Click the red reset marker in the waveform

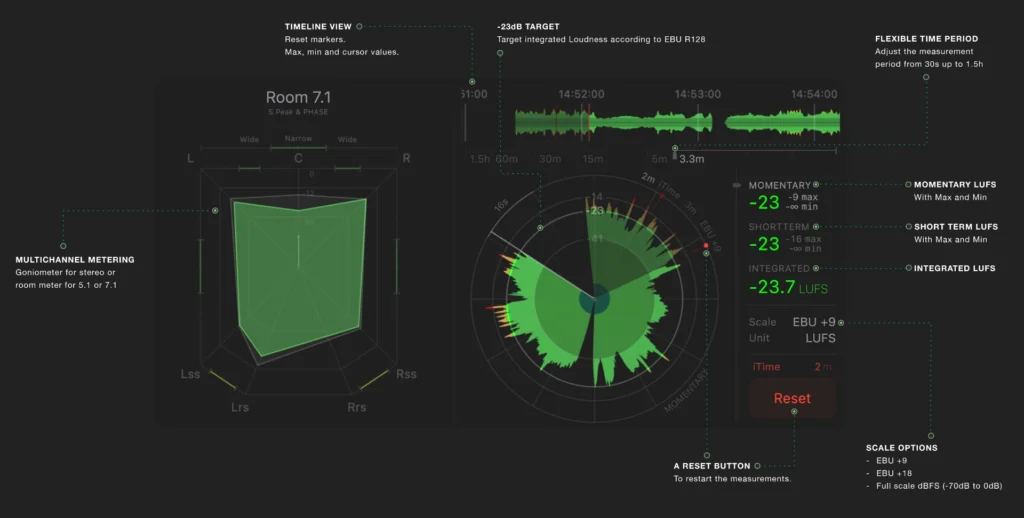[589, 120]
